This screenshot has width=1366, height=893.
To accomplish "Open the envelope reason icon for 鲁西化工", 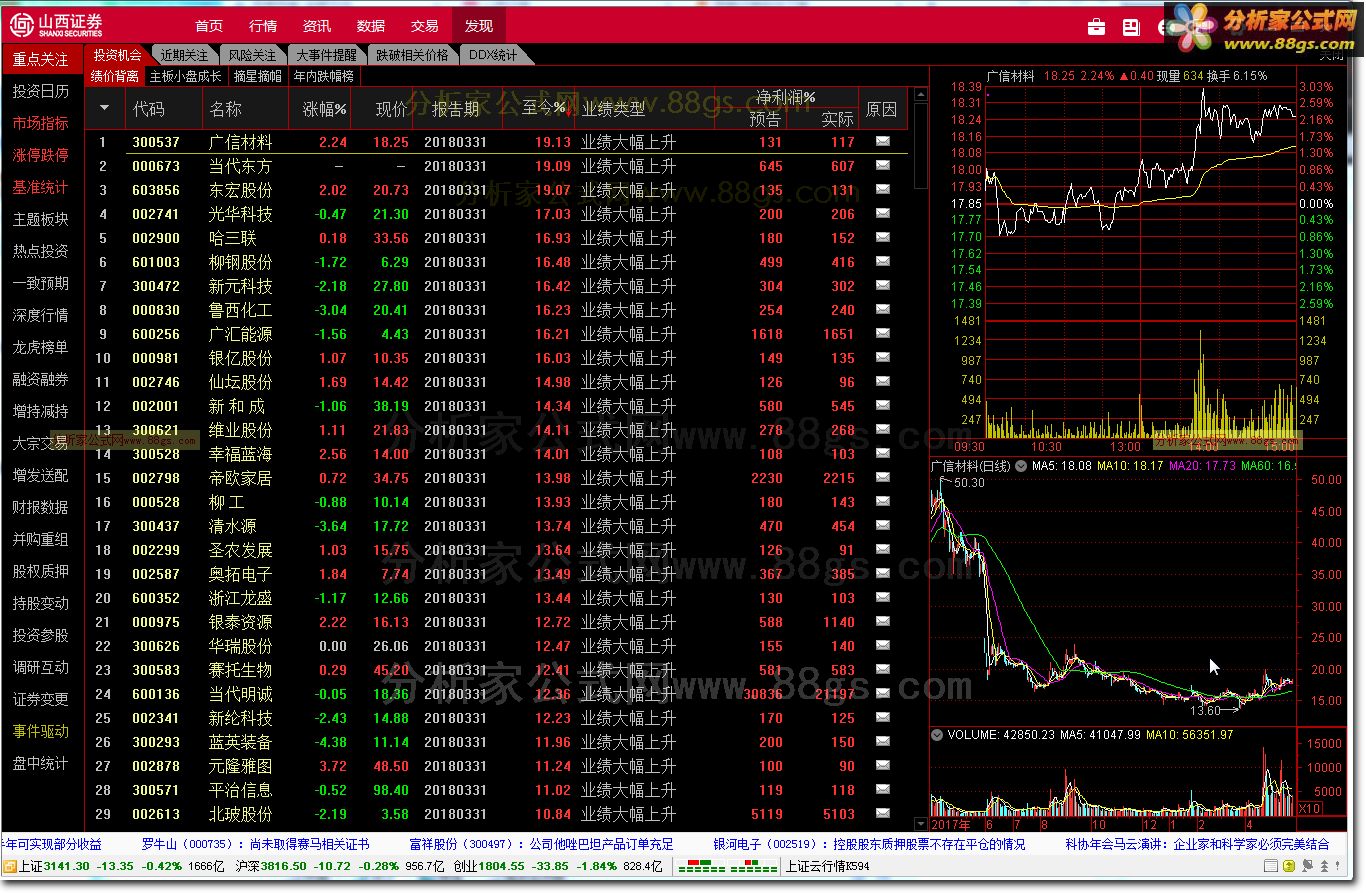I will [x=882, y=310].
